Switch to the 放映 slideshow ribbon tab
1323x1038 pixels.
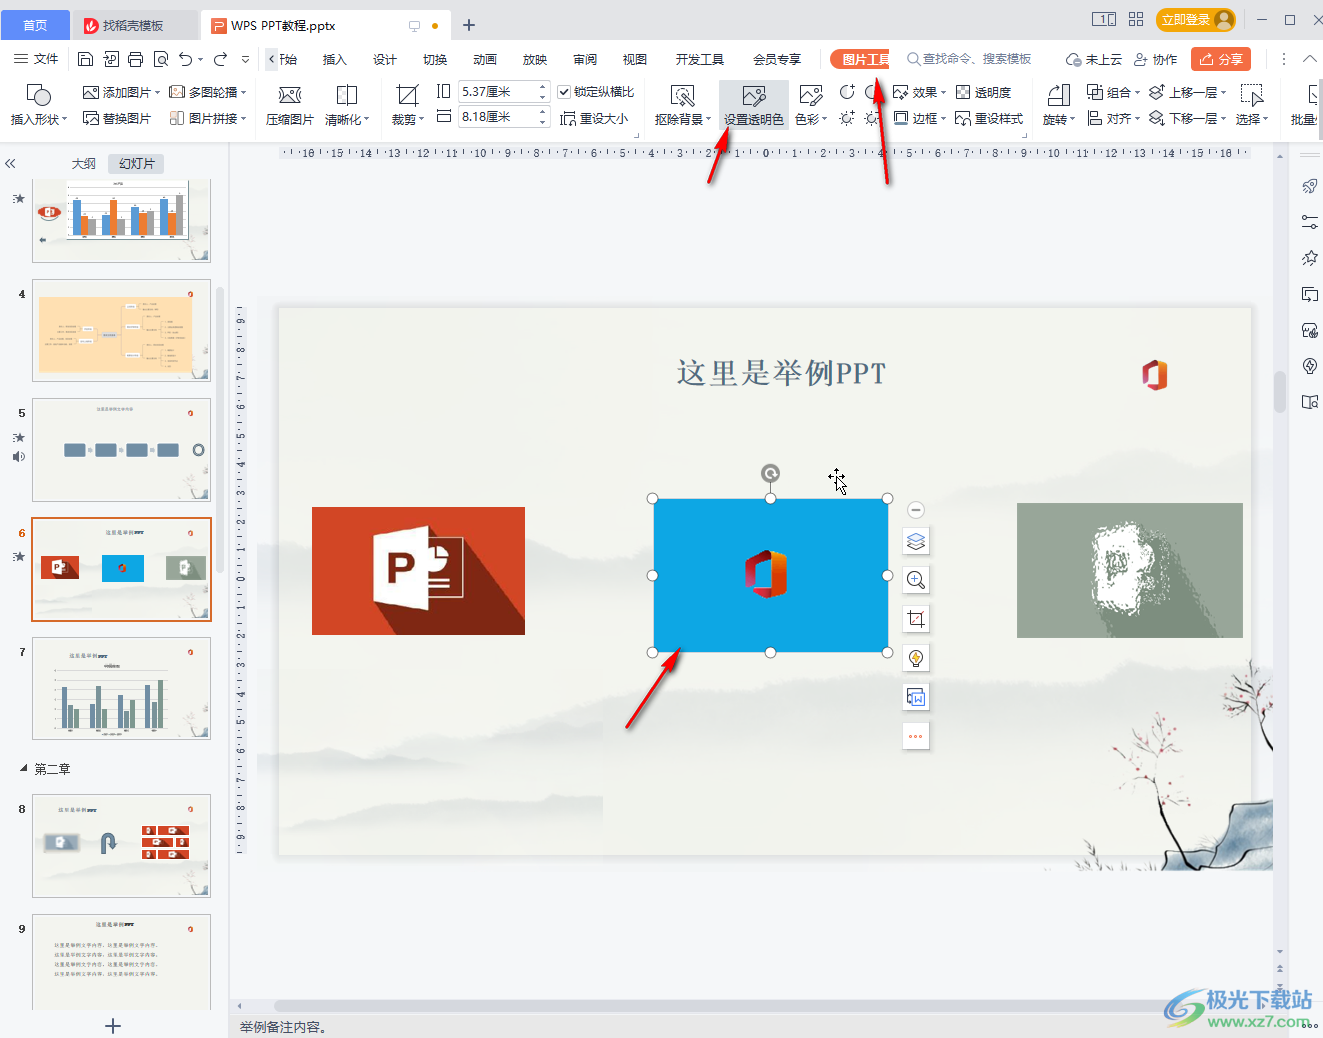point(535,59)
